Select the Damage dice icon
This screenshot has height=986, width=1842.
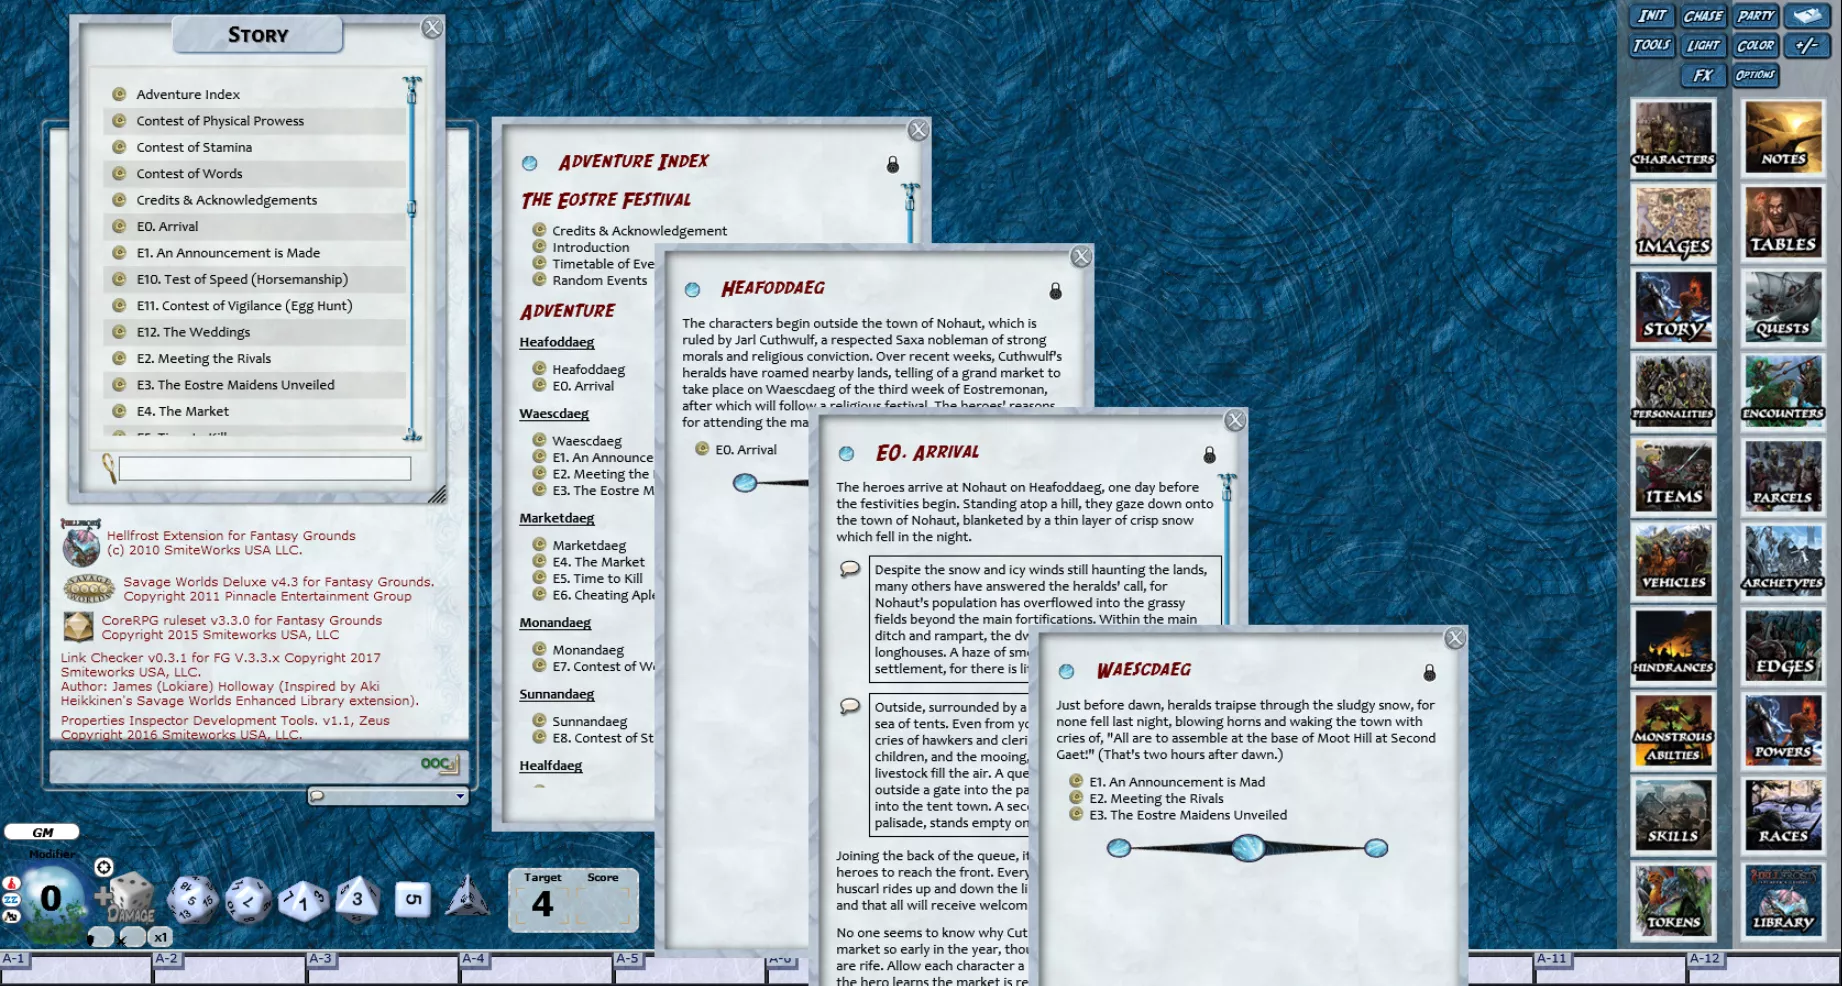(131, 897)
